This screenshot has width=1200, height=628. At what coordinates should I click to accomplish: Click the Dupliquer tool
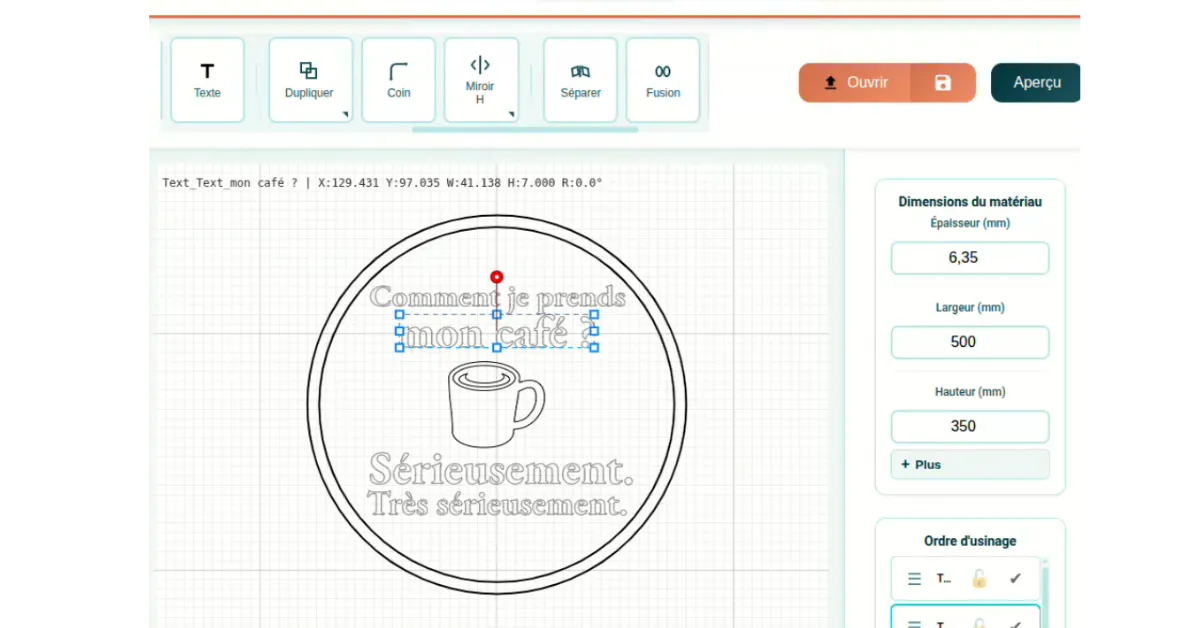[x=310, y=80]
